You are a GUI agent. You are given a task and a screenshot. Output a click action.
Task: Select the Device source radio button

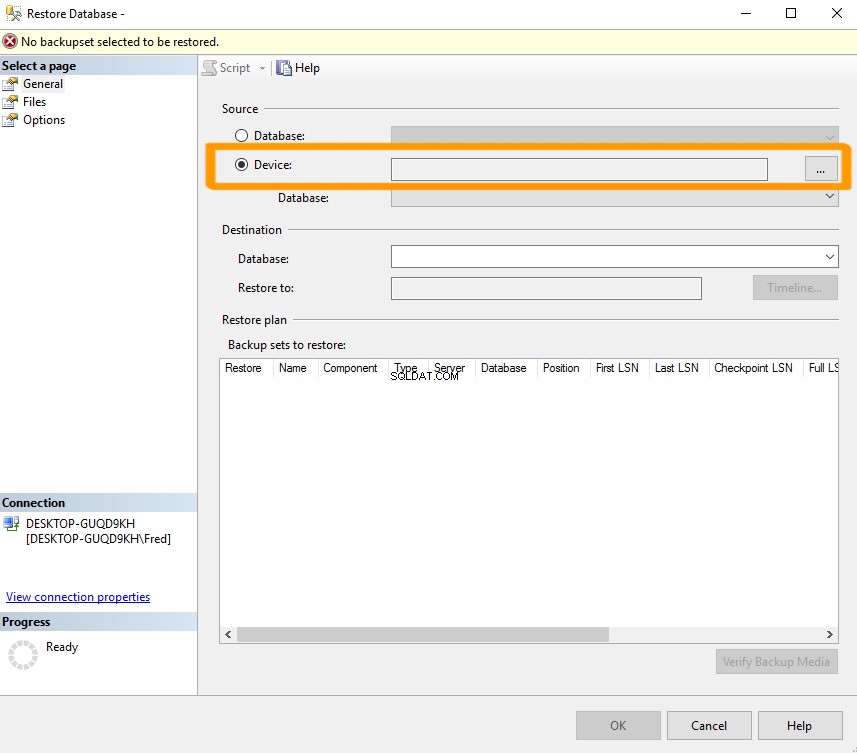tap(241, 164)
